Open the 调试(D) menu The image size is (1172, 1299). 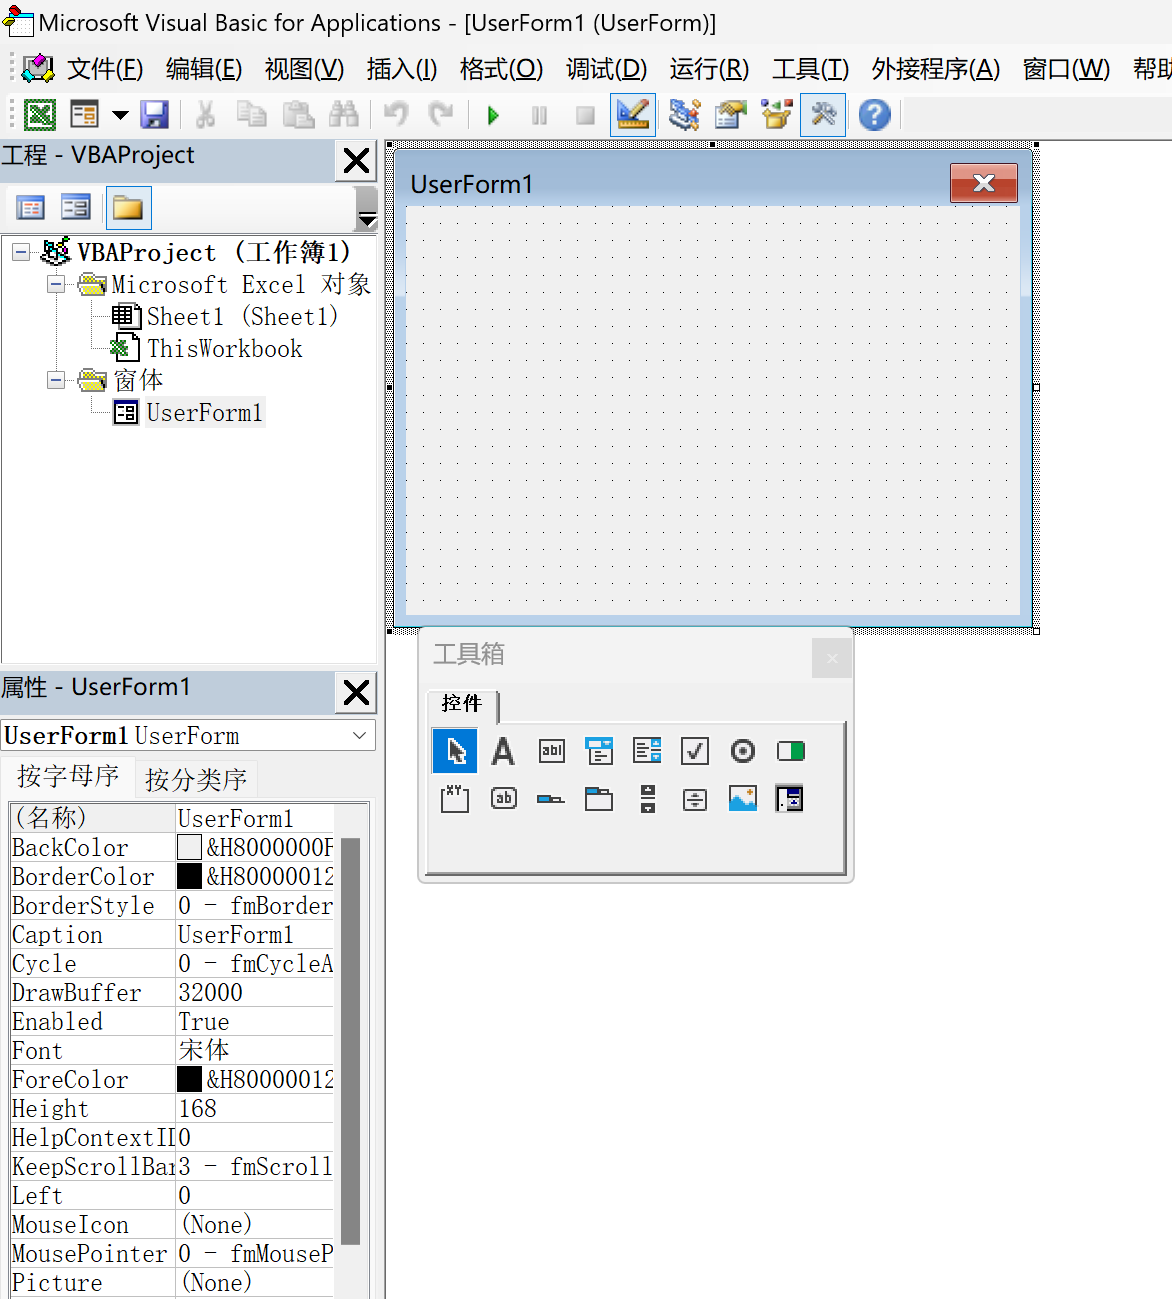pyautogui.click(x=606, y=69)
